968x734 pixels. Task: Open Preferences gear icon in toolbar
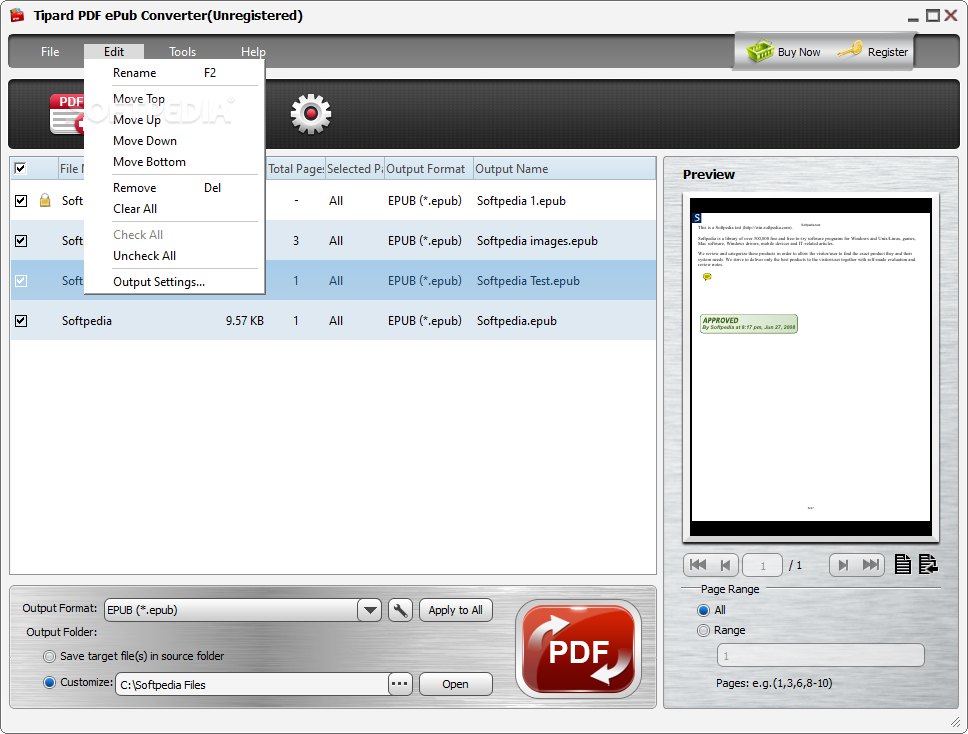pos(311,114)
